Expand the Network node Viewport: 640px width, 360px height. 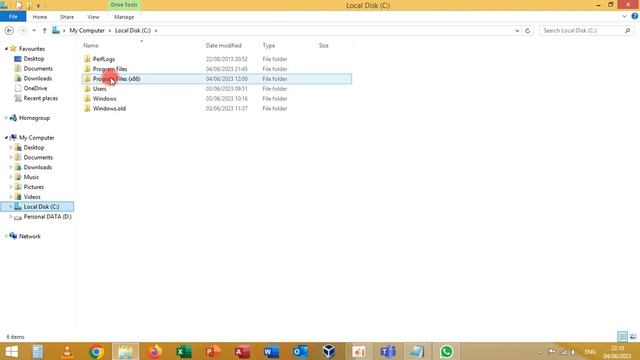point(6,236)
